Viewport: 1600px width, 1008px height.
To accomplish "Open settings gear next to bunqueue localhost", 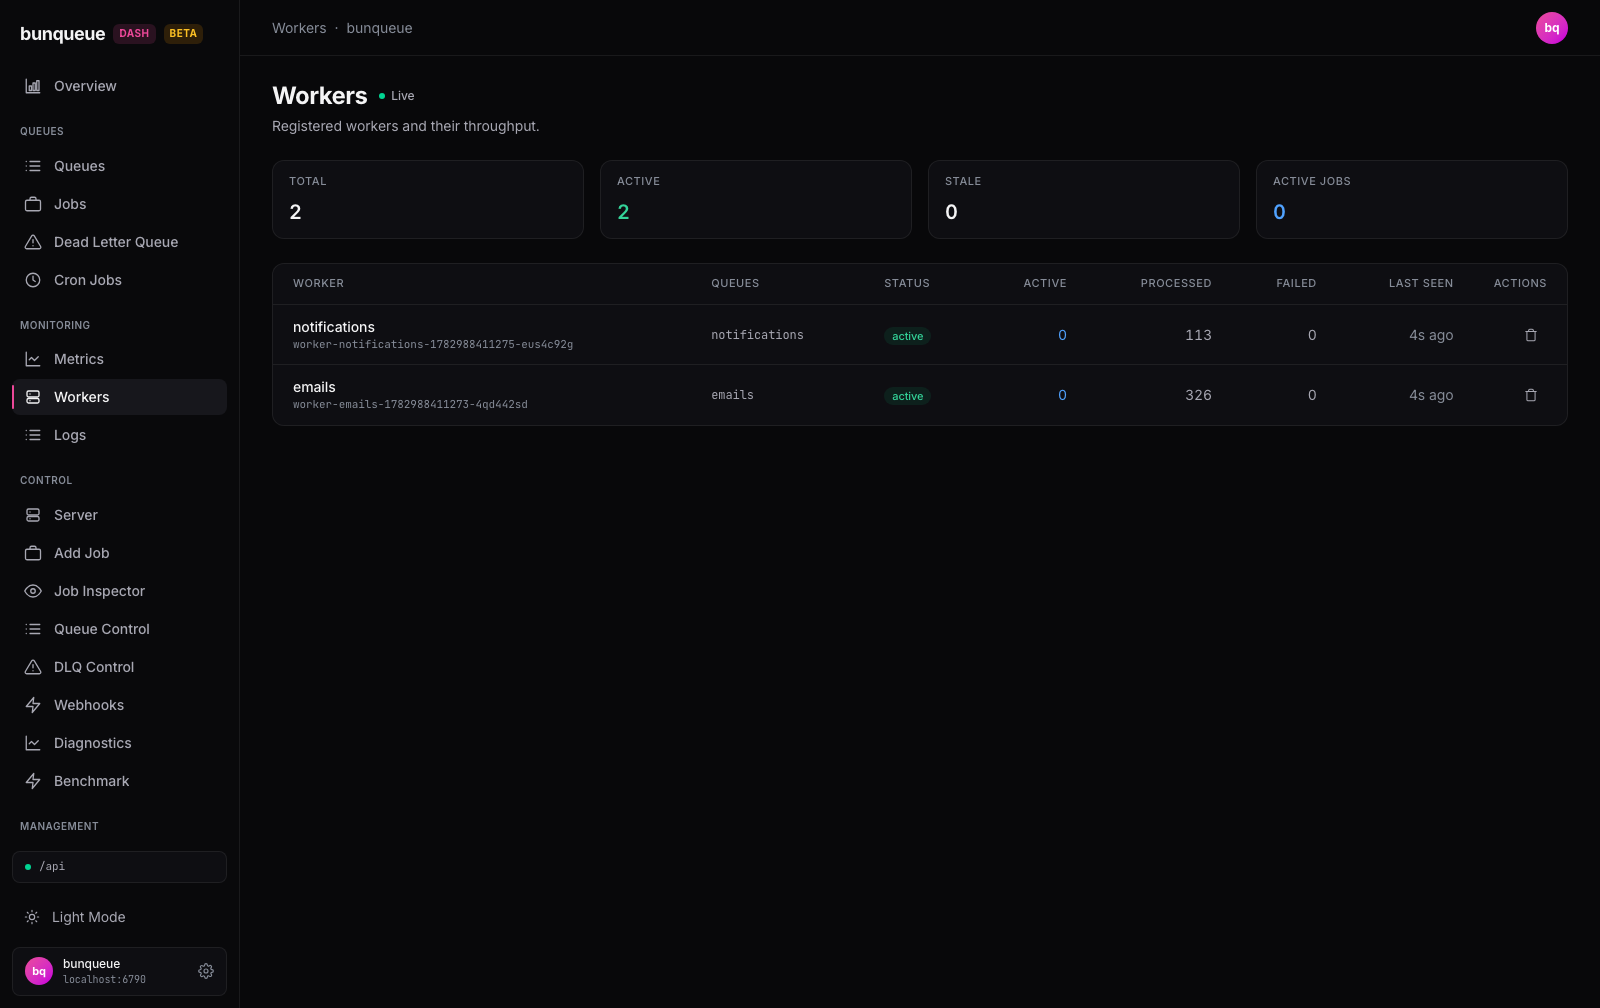I will click(206, 971).
